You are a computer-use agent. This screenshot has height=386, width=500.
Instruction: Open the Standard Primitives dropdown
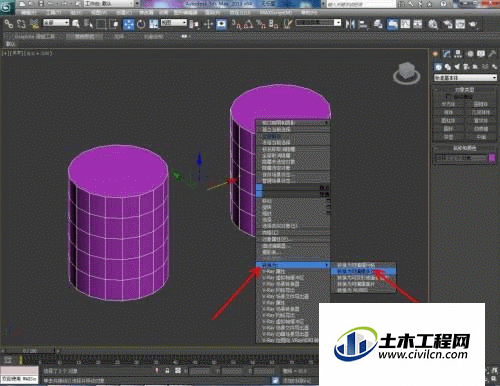(465, 78)
